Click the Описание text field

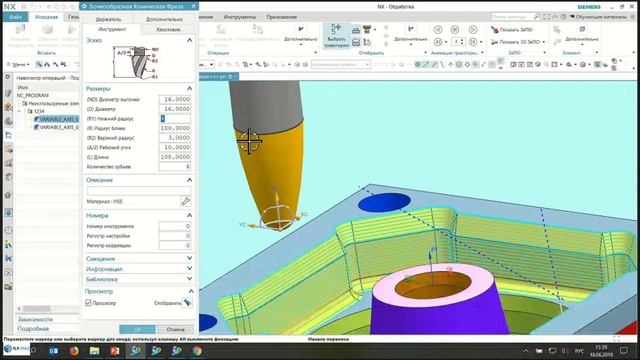pyautogui.click(x=139, y=191)
